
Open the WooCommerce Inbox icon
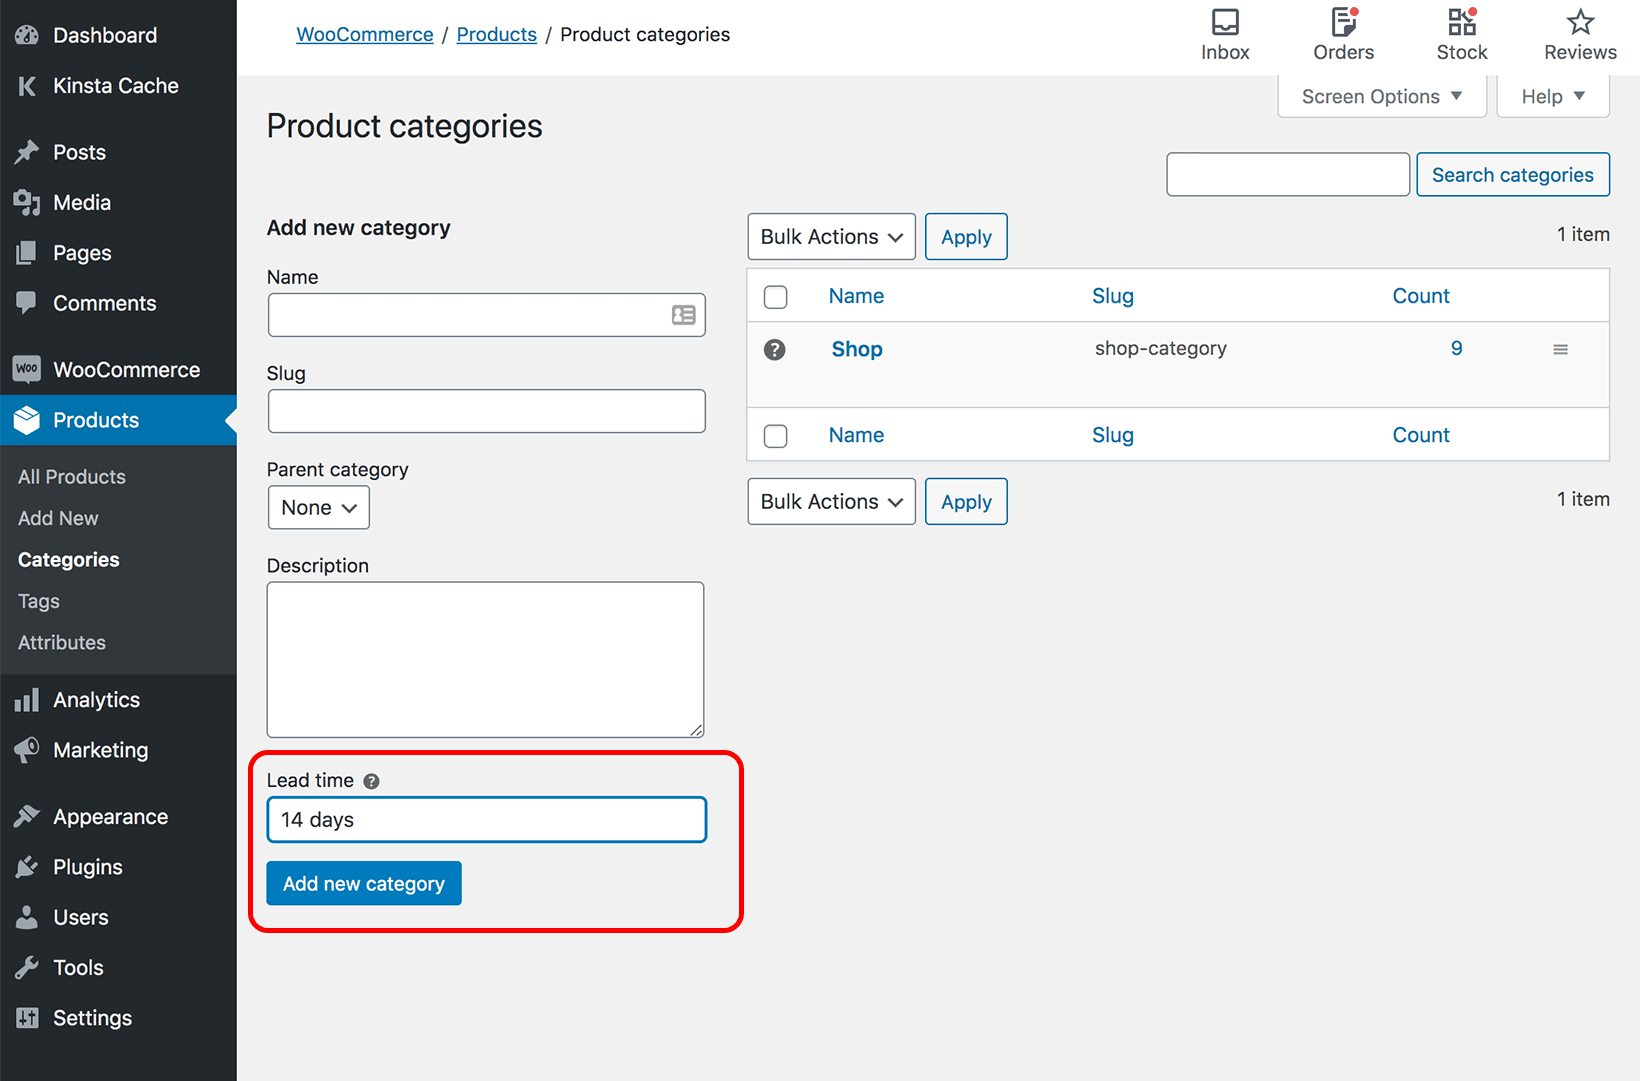1225,22
